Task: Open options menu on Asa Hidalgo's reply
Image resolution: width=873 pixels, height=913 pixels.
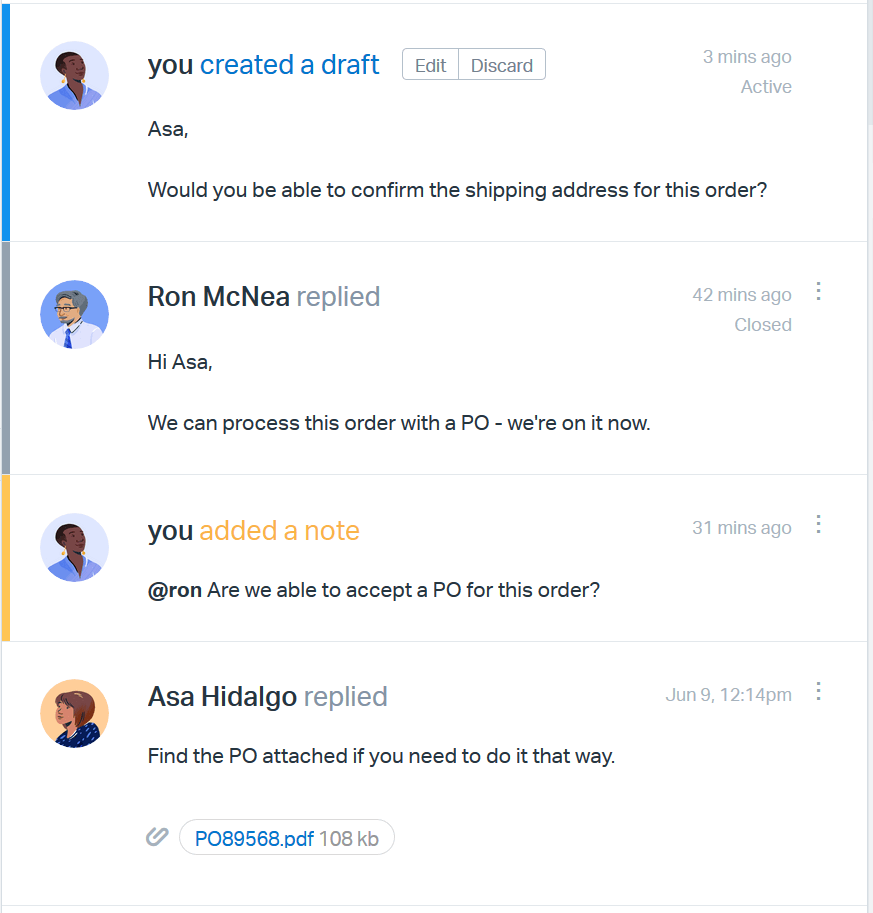Action: pos(819,691)
